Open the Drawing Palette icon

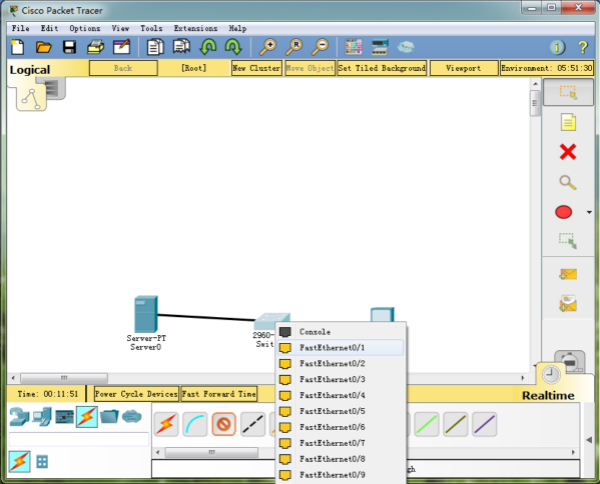[x=354, y=47]
